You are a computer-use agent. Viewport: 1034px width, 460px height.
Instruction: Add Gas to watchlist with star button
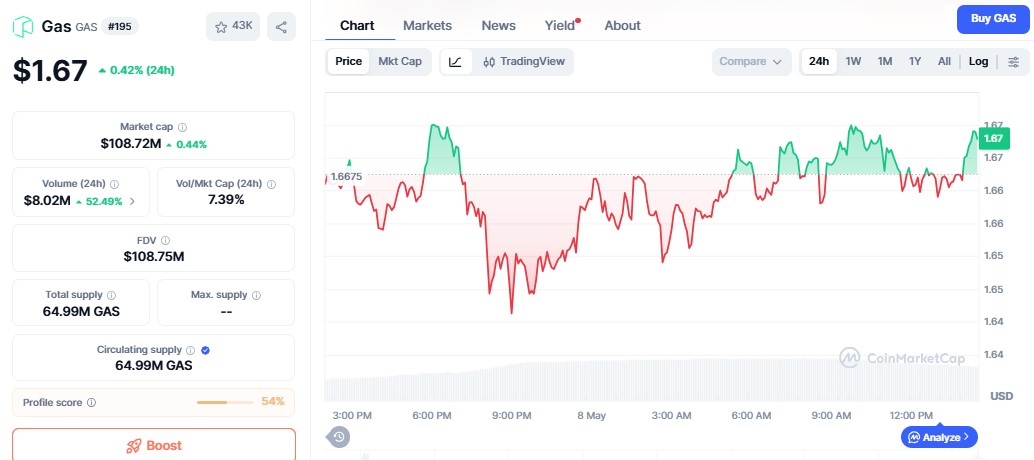tap(233, 26)
